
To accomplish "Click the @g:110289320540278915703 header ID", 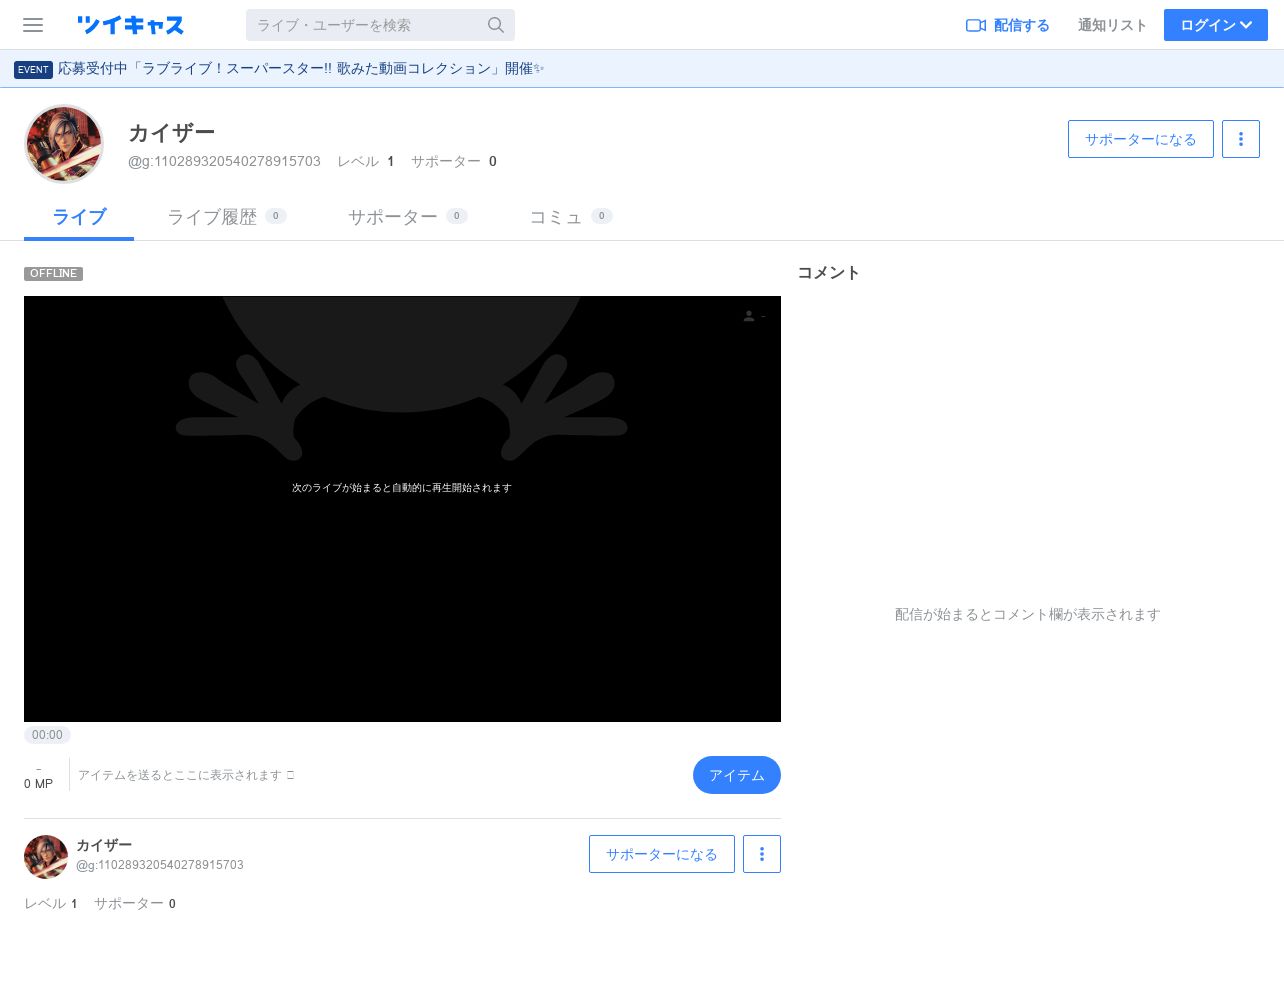I will coord(224,161).
